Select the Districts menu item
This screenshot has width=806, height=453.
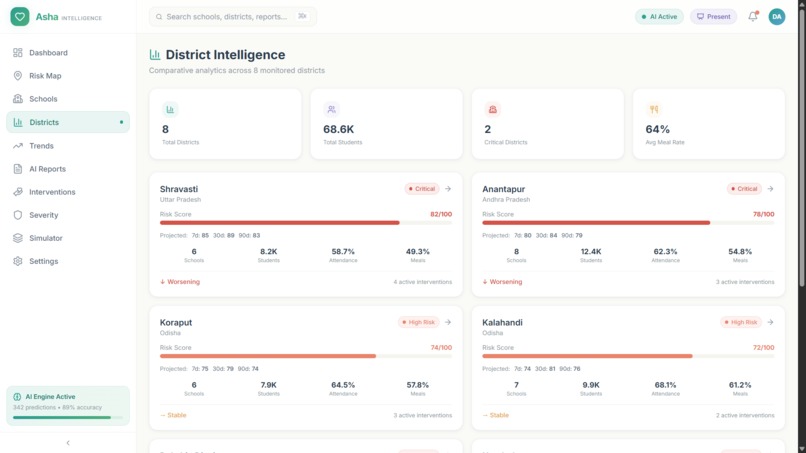coord(68,122)
